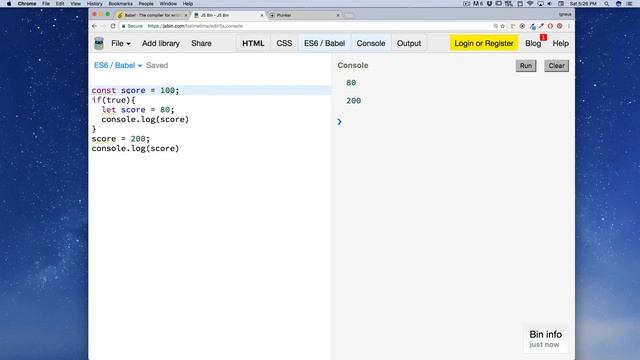Open the Chrome application menu
Image resolution: width=640 pixels, height=360 pixels.
(x=27, y=4)
